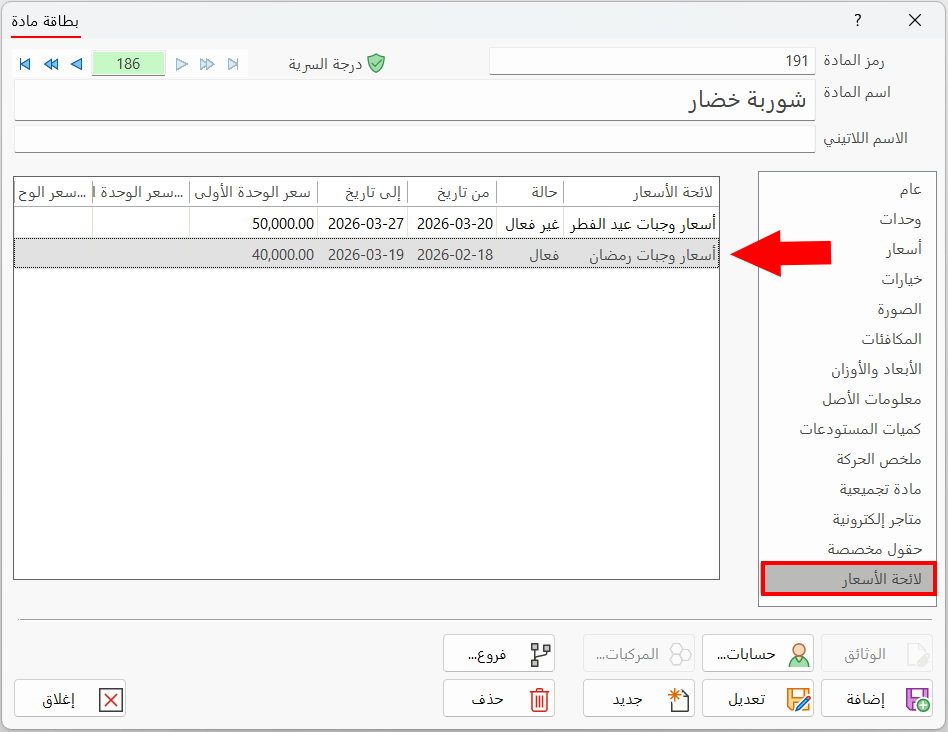Screen dimensions: 948x732
Task: Click the من تاريخ column header
Action: tap(452, 192)
